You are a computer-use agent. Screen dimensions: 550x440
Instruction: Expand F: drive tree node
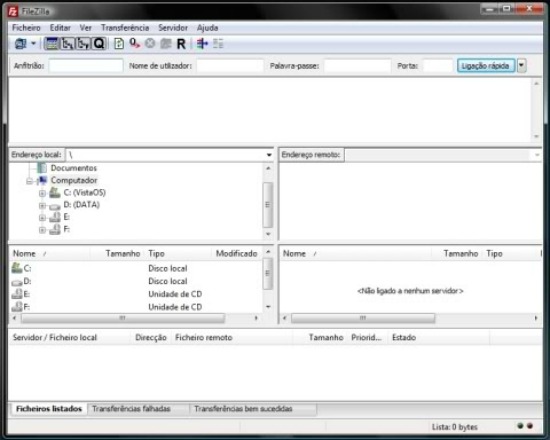pyautogui.click(x=42, y=230)
